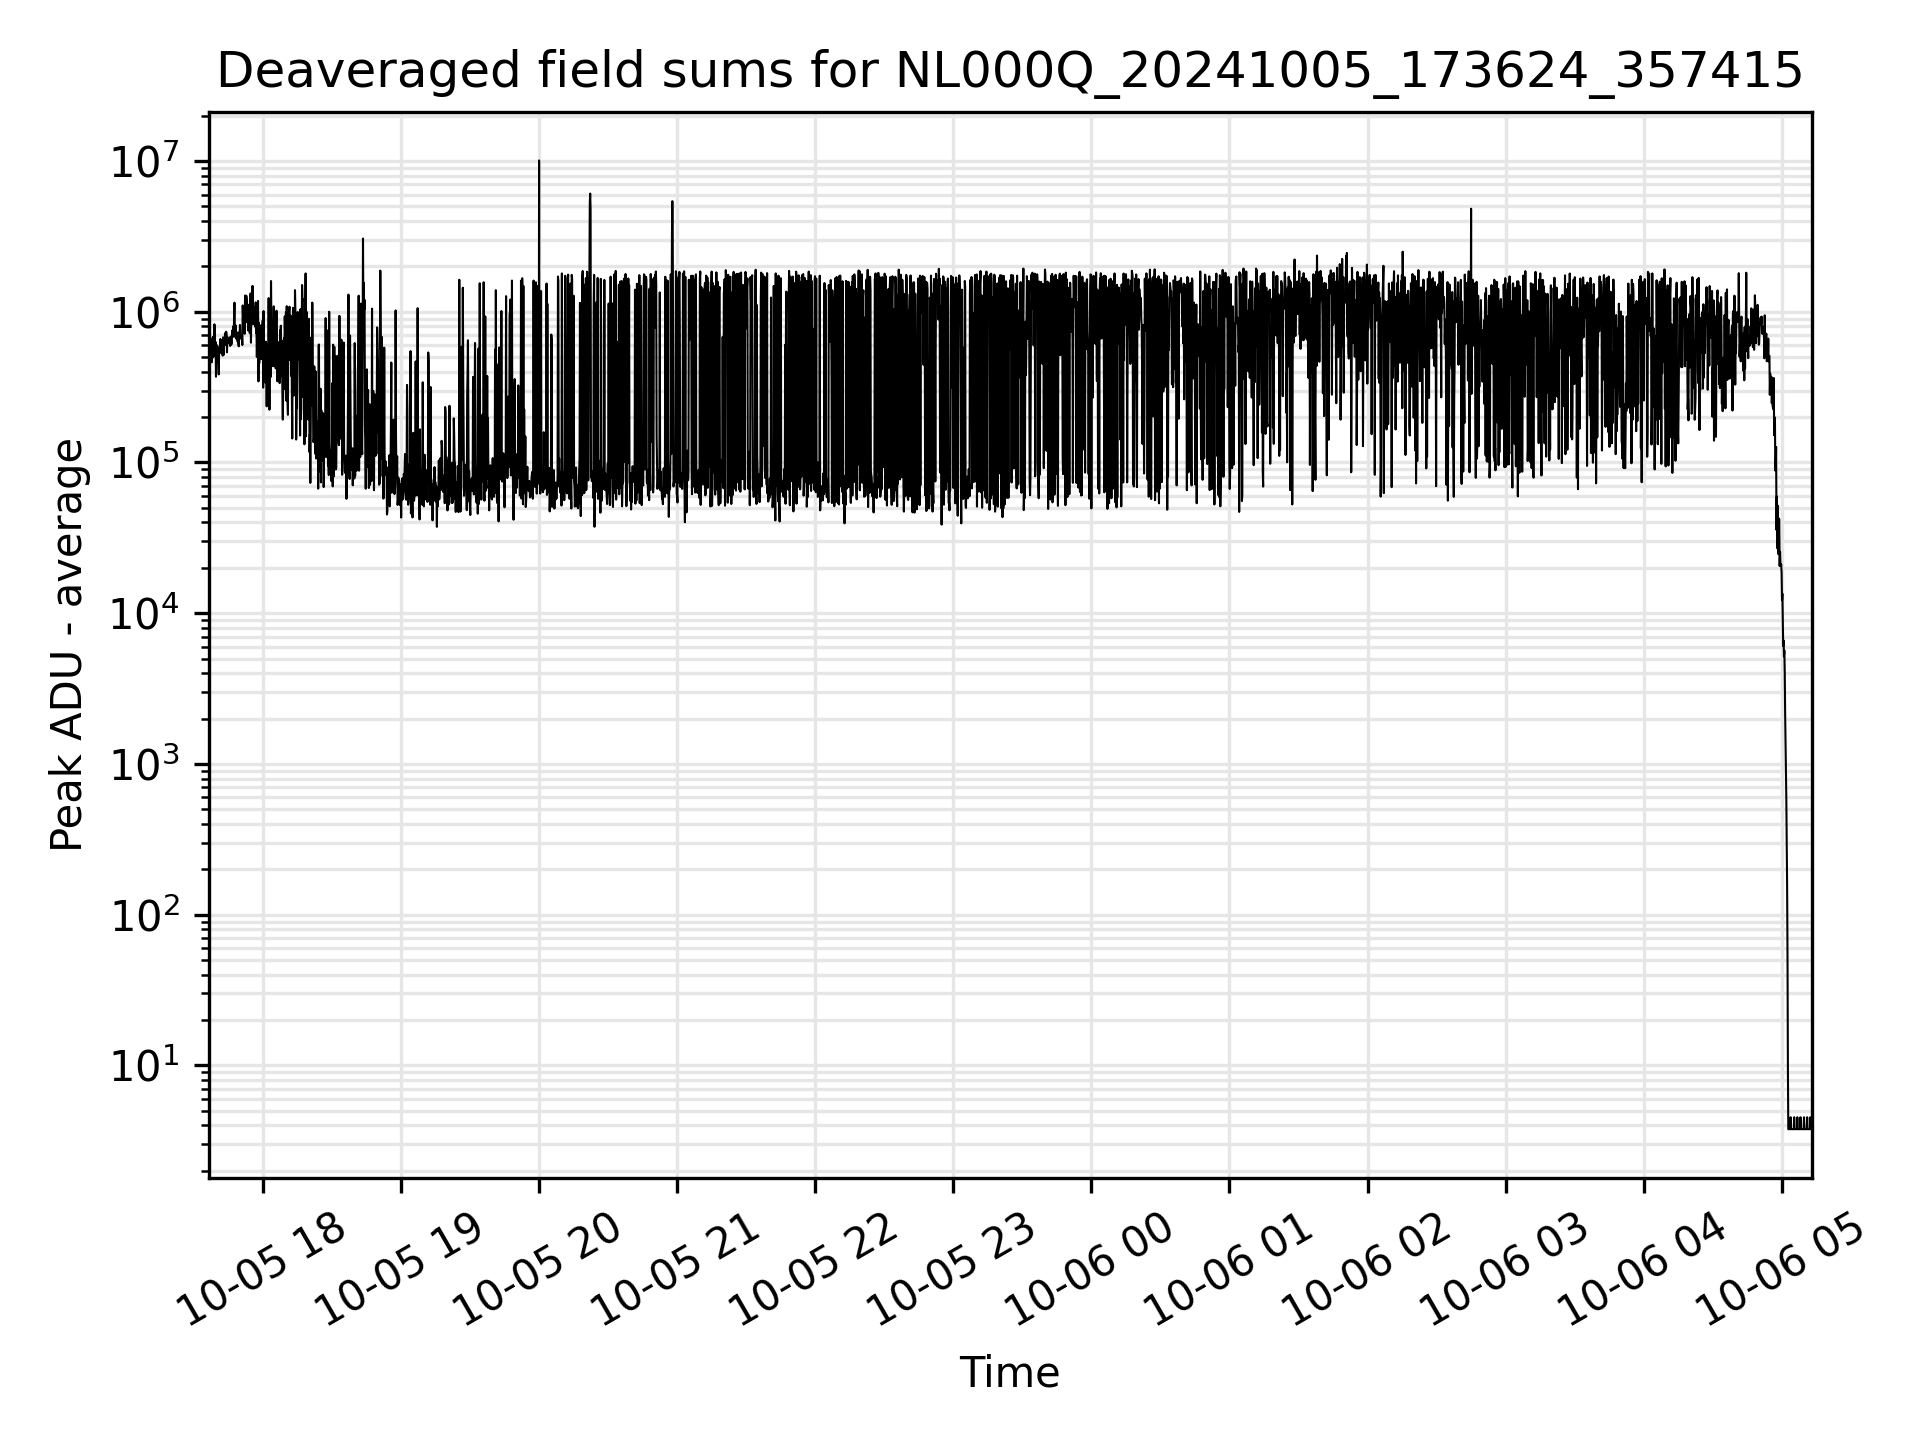Click the x-axis tick label "10-06 00"
Screen dimensions: 1920x1440
tap(1089, 1268)
